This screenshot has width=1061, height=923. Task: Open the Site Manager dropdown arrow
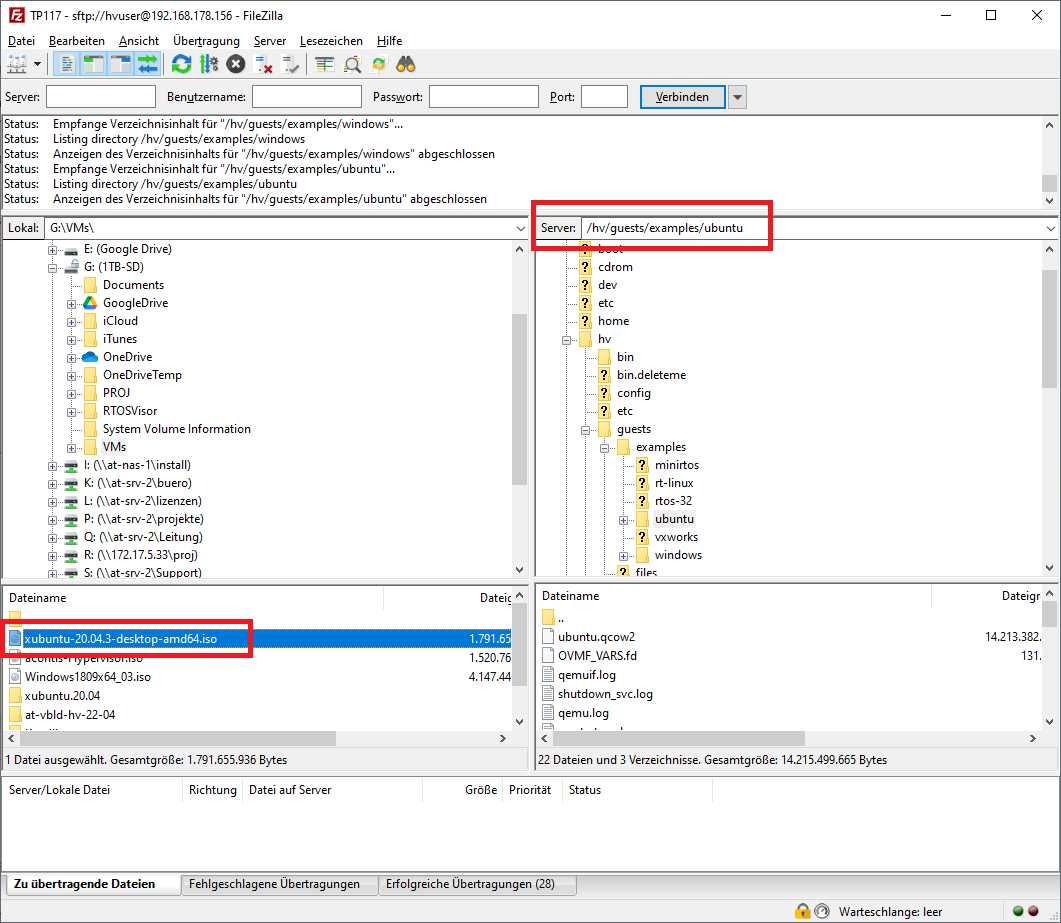pyautogui.click(x=36, y=63)
